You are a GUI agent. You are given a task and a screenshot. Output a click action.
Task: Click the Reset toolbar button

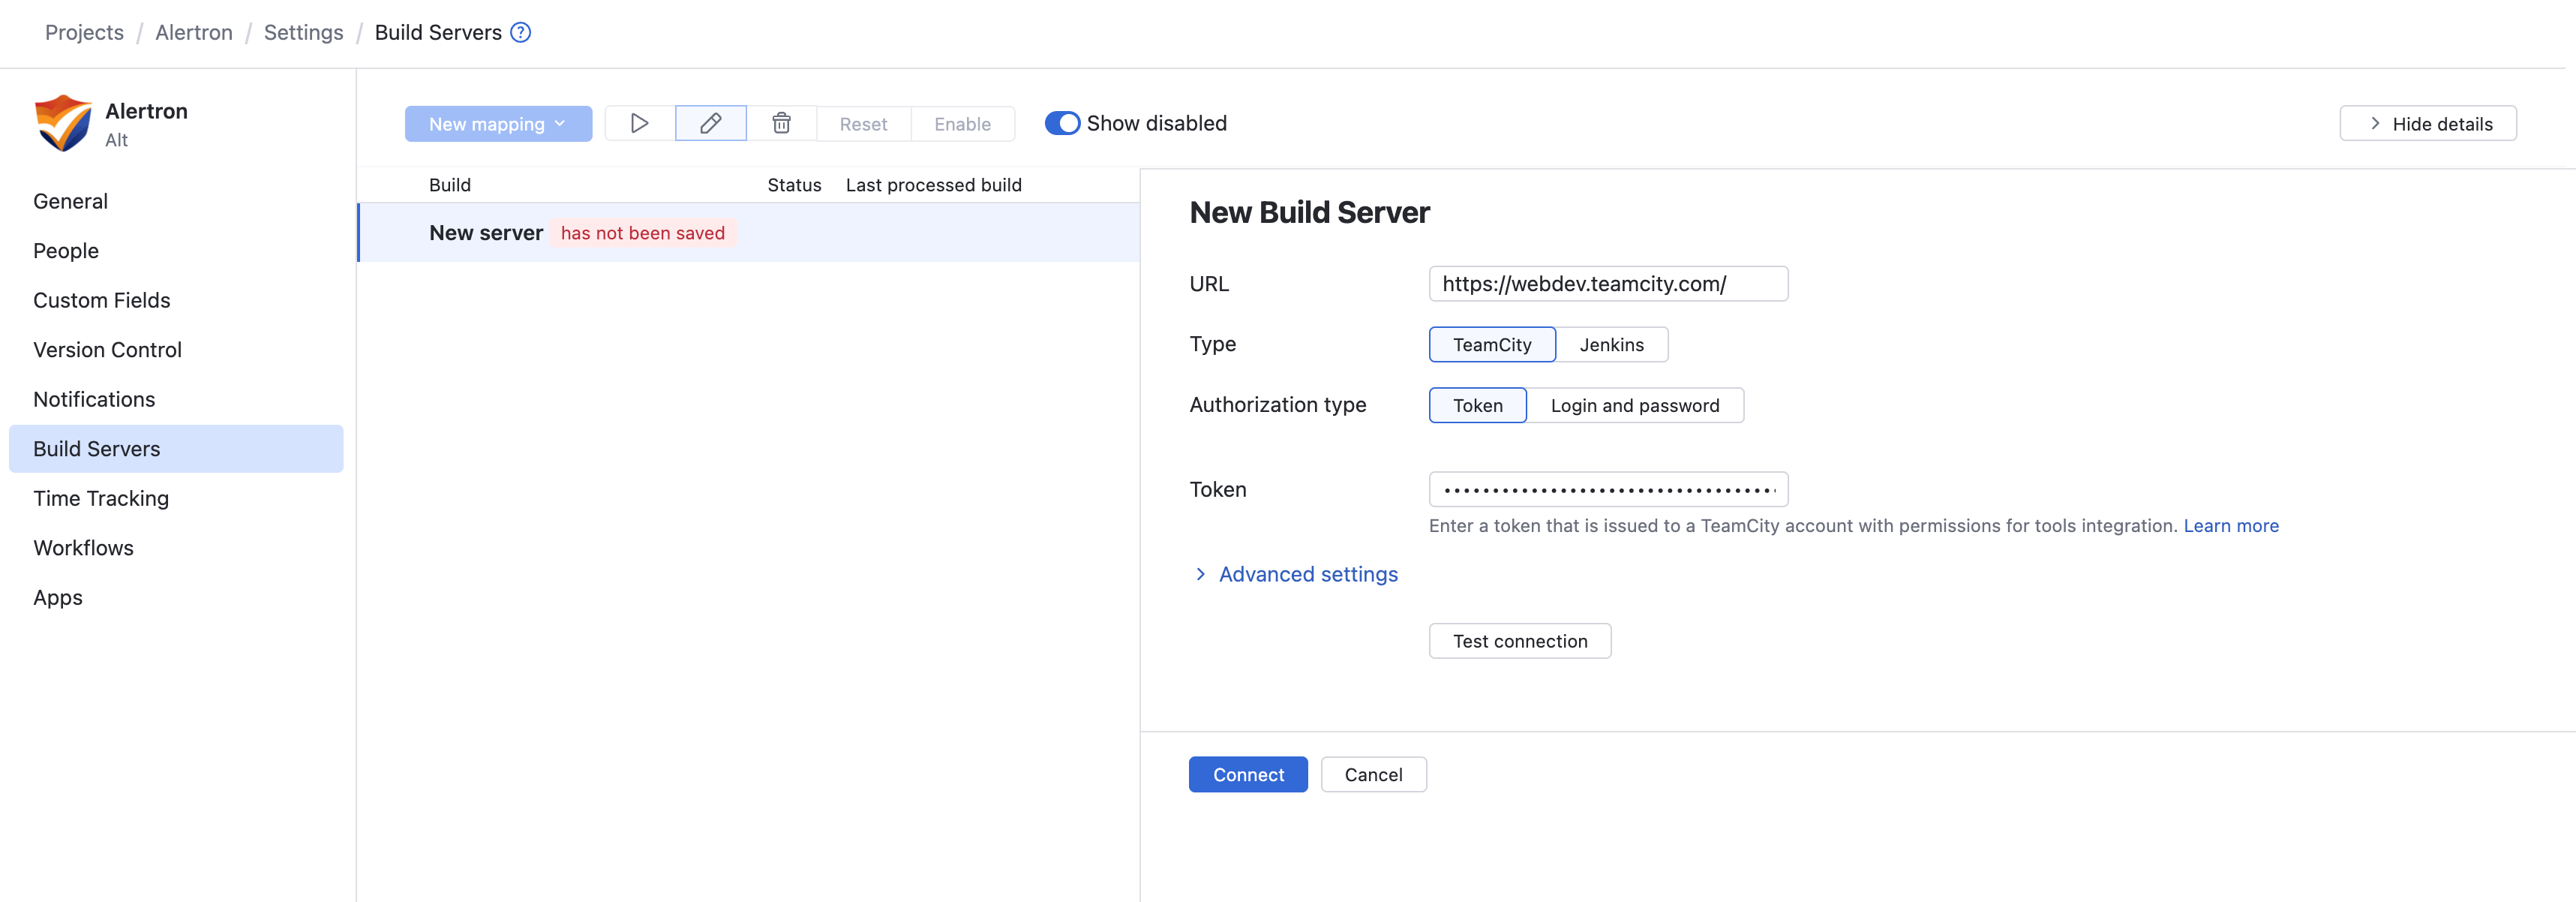point(863,123)
